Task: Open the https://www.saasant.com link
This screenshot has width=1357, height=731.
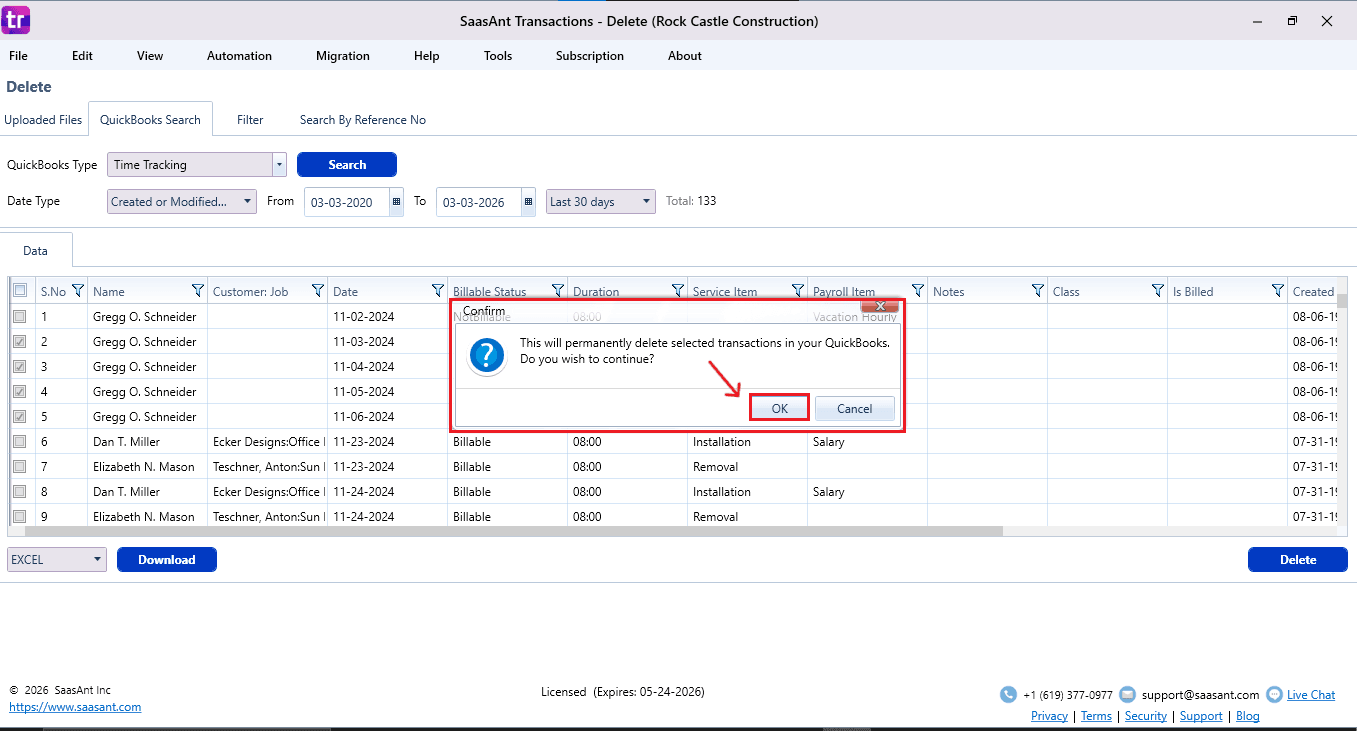Action: pos(75,707)
